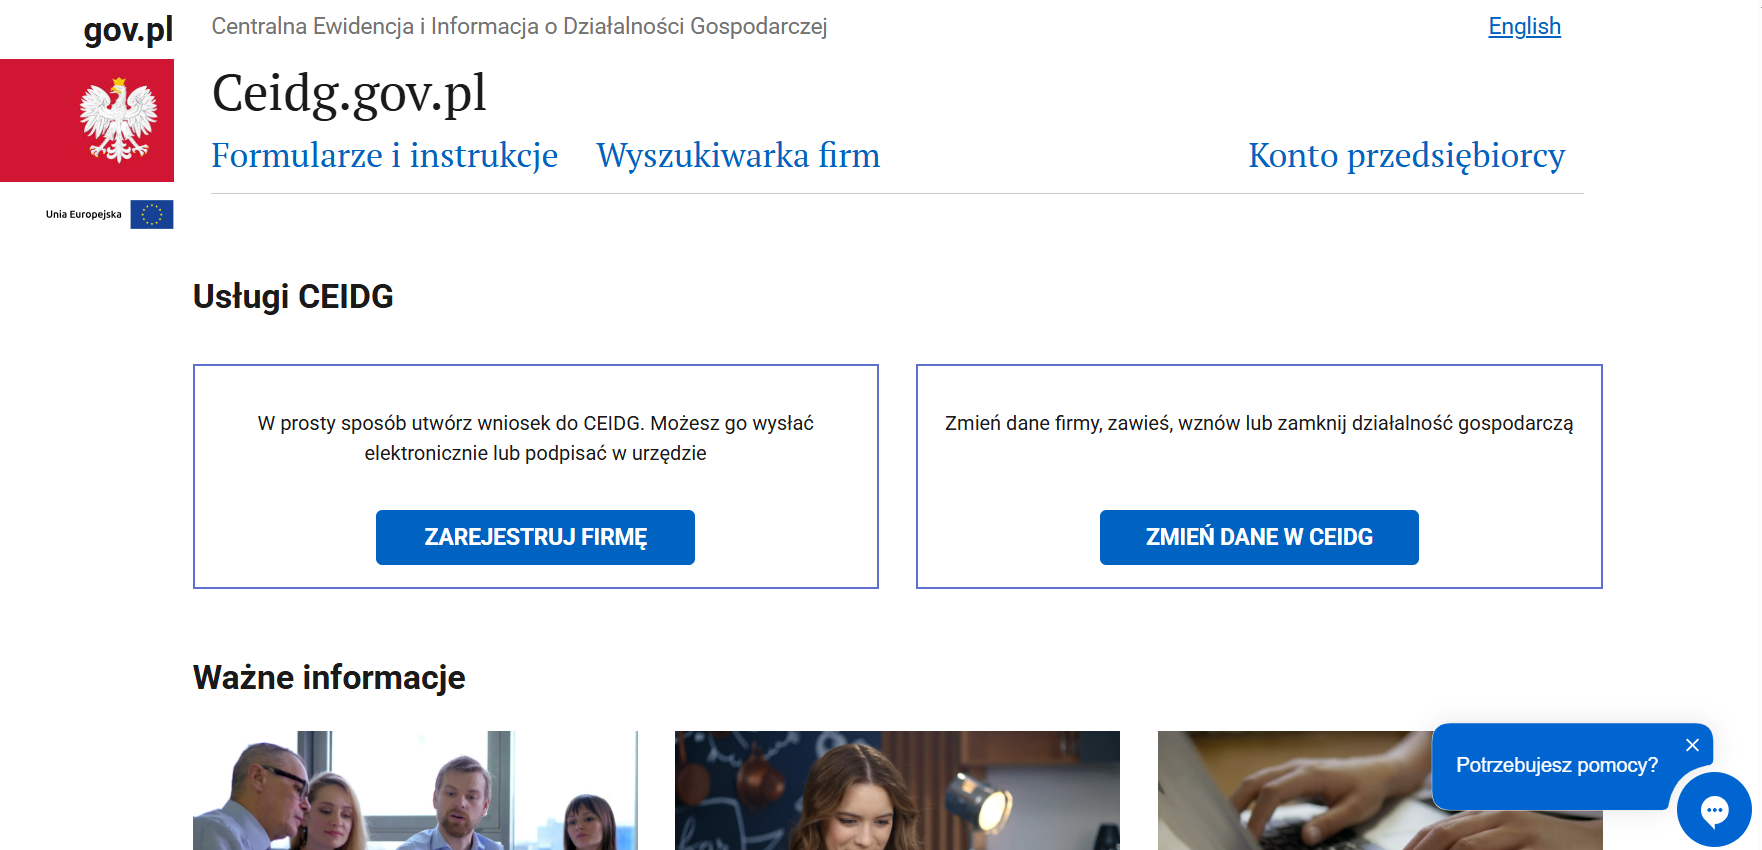Open Wyszukiwarka firm menu item

coord(738,155)
